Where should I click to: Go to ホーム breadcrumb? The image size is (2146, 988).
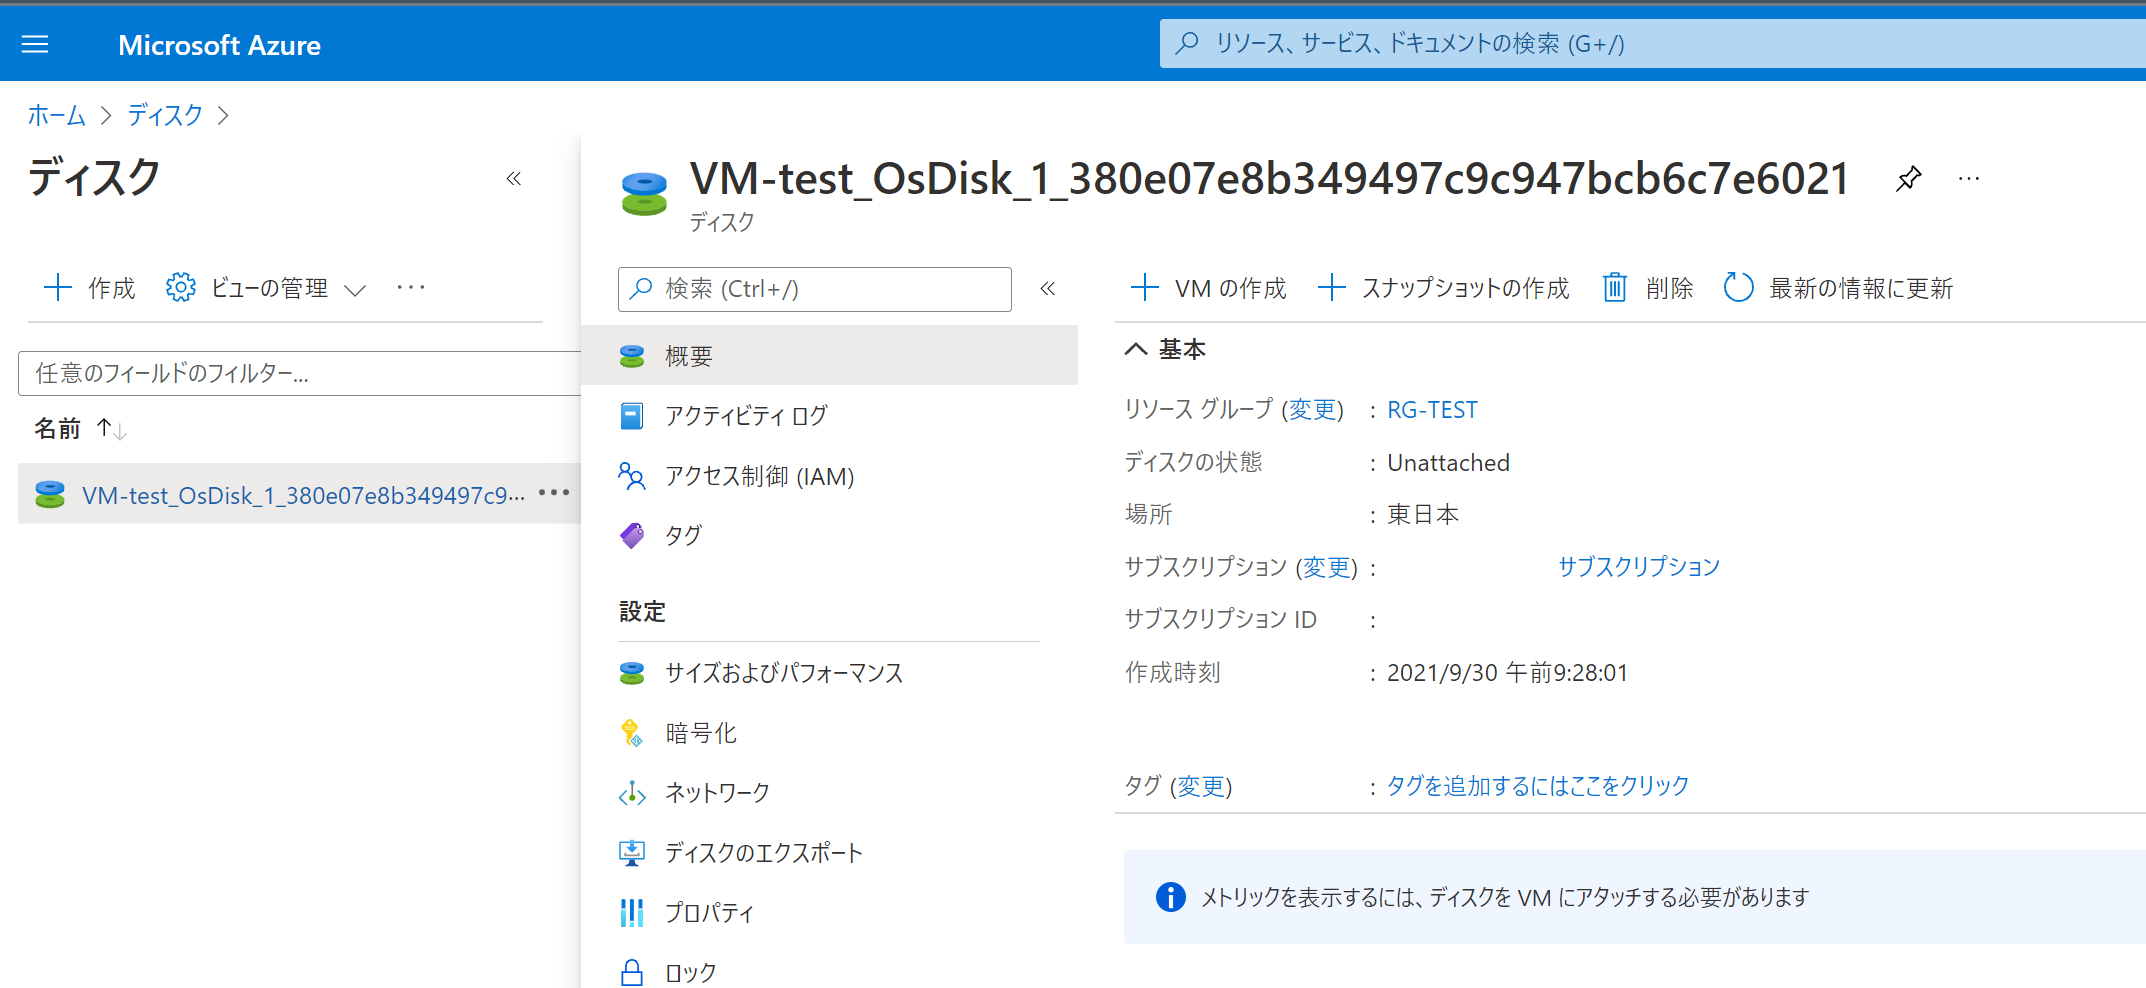pos(57,115)
